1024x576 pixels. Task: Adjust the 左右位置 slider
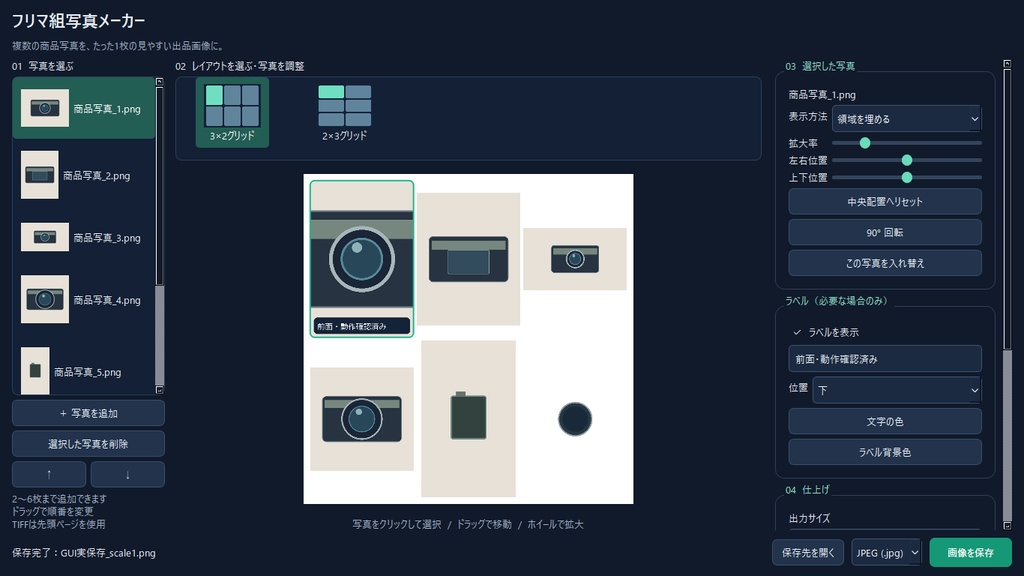(906, 160)
